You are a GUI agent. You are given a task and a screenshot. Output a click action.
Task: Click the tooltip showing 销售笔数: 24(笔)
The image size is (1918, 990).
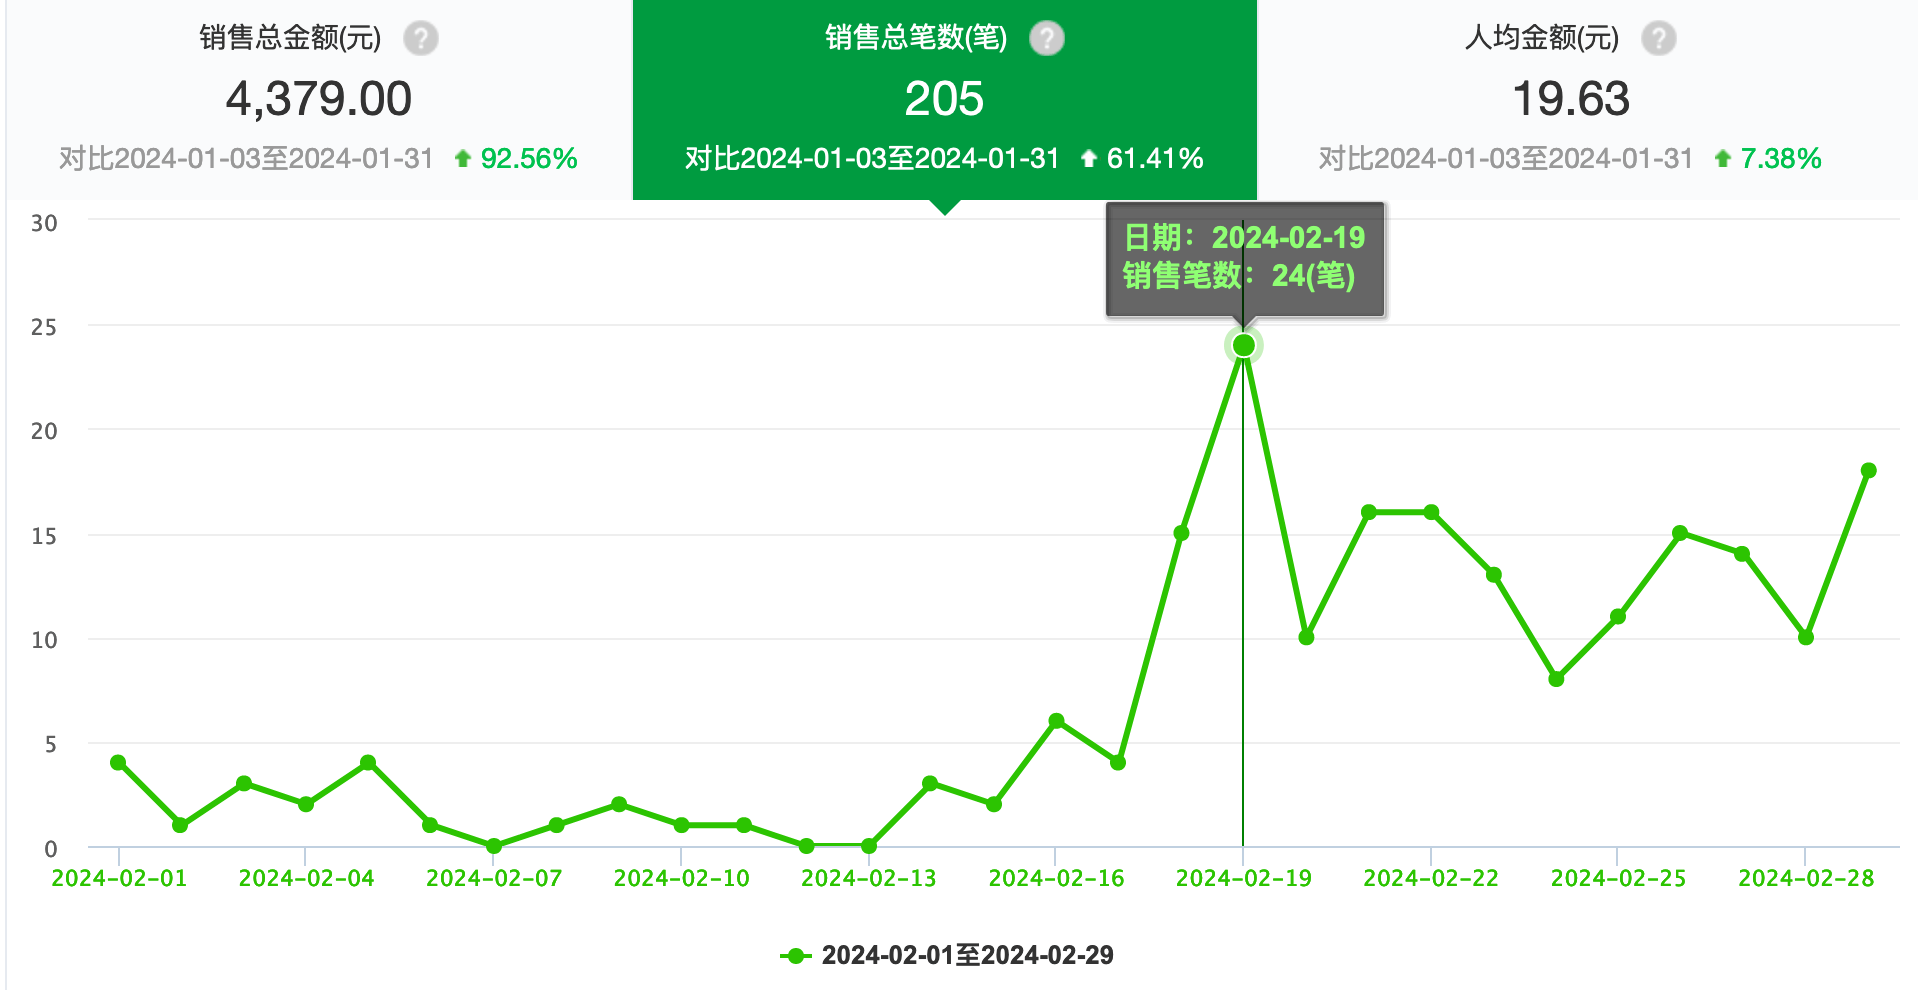point(1244,258)
